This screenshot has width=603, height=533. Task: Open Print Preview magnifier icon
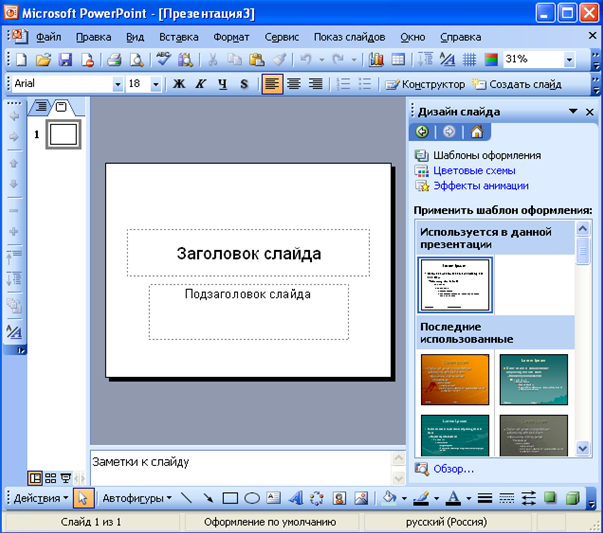point(136,60)
